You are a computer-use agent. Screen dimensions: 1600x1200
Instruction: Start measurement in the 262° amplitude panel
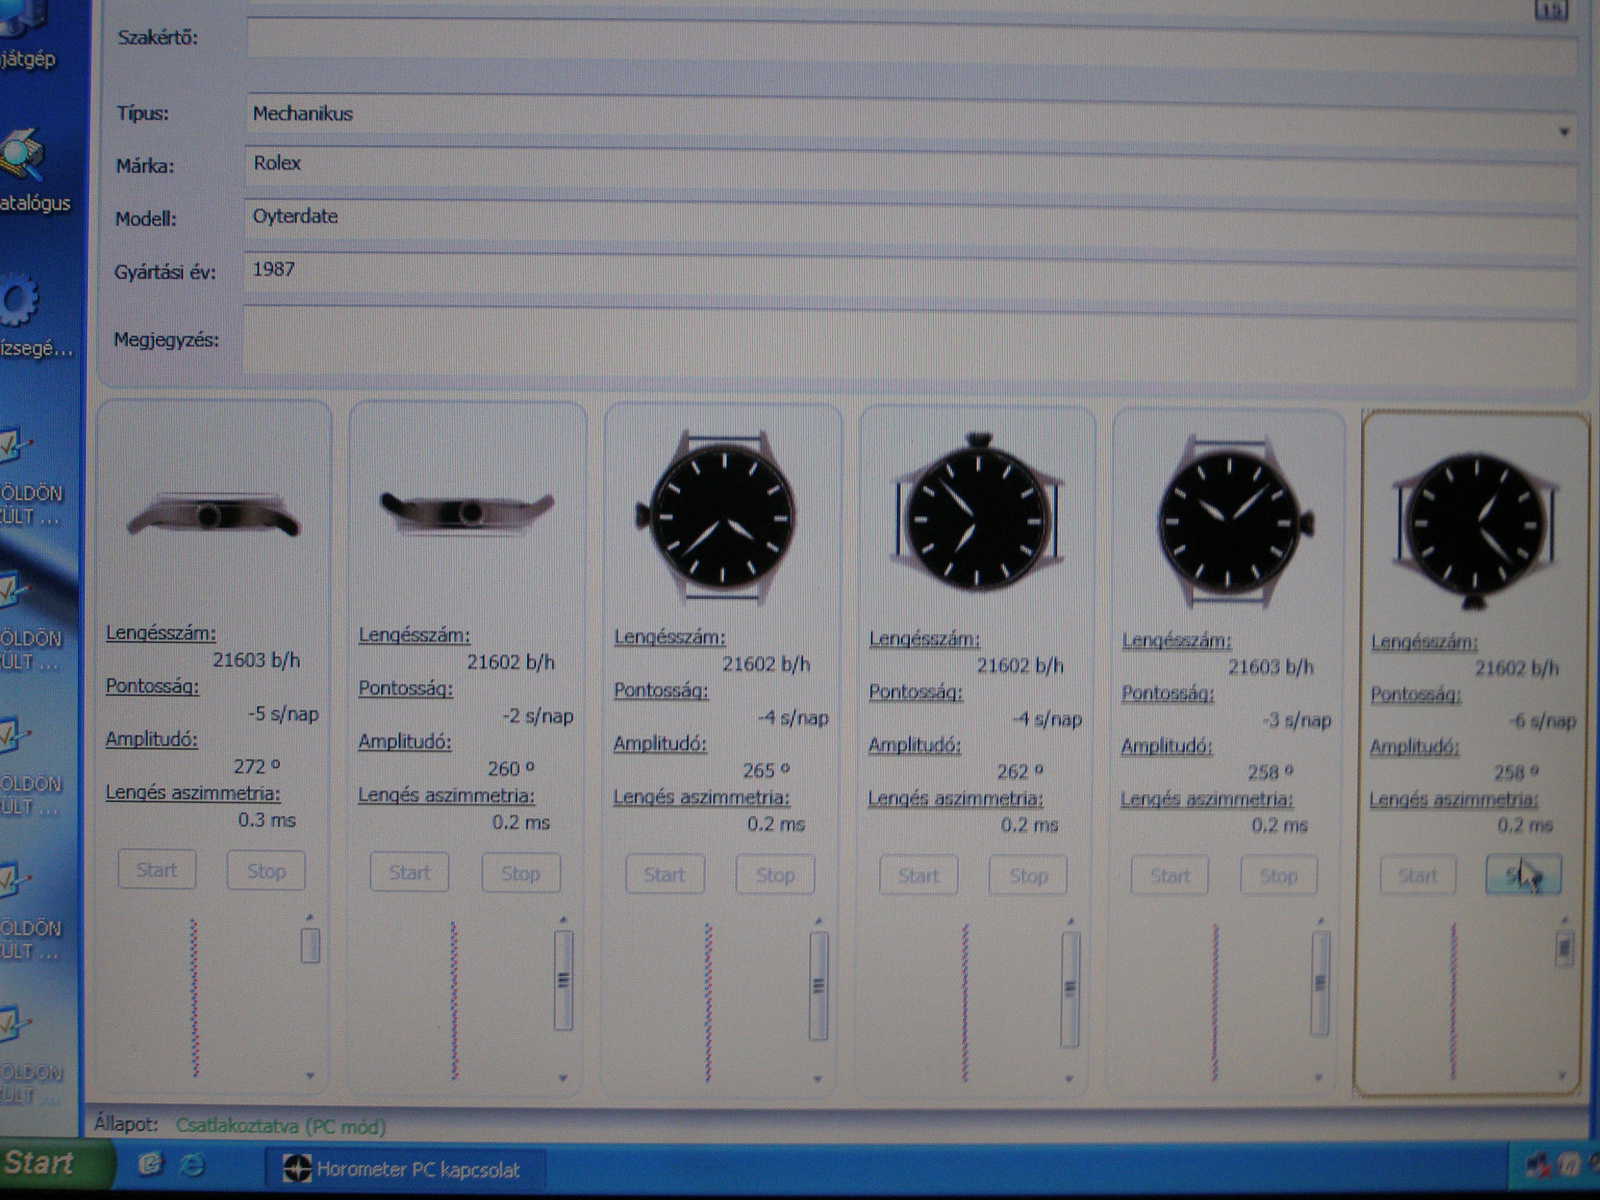[x=918, y=876]
